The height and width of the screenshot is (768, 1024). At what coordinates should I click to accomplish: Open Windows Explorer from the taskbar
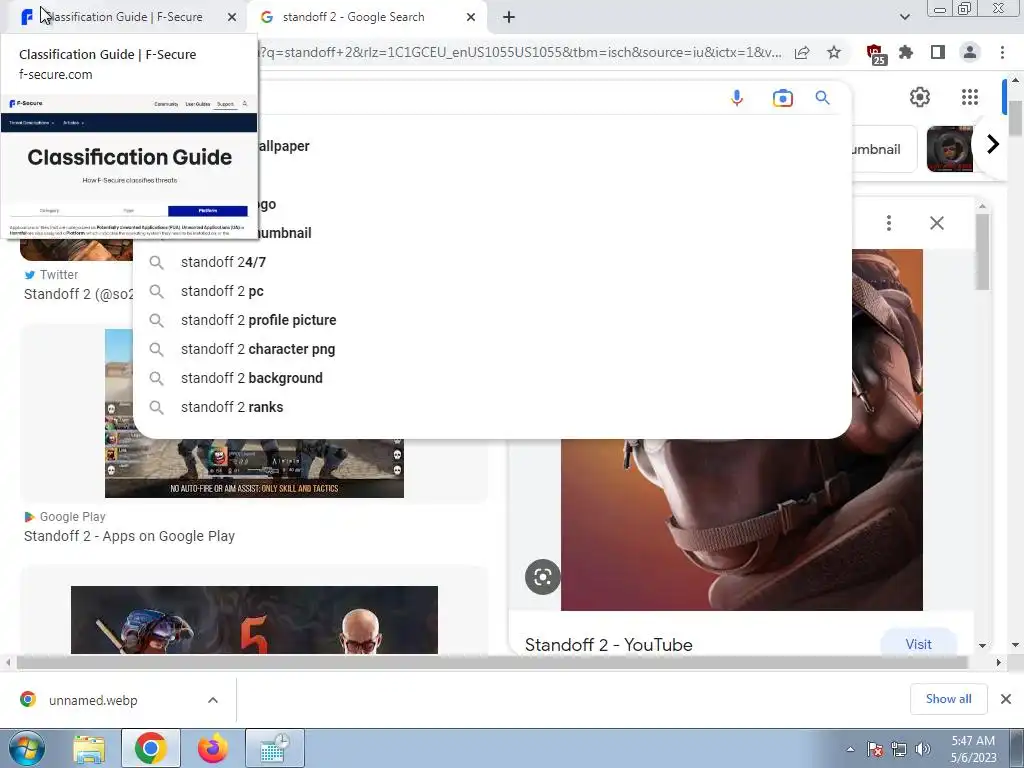(89, 748)
